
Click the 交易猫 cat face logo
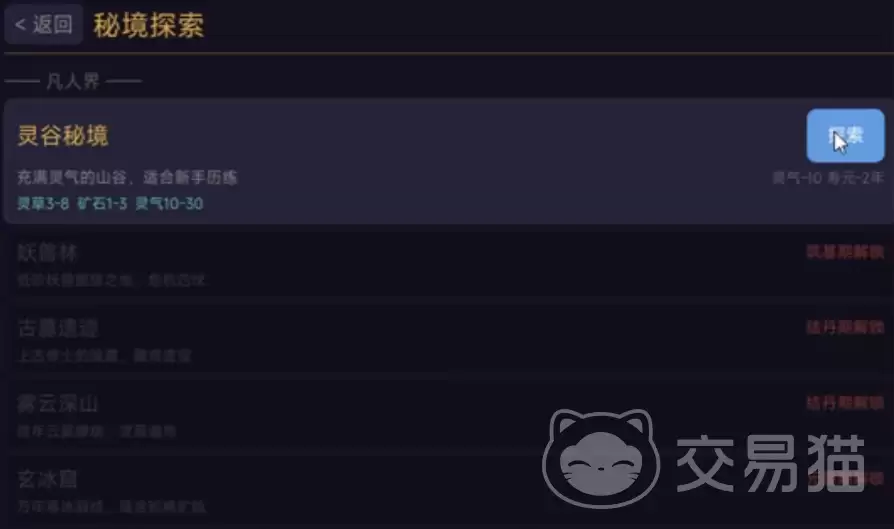(601, 458)
